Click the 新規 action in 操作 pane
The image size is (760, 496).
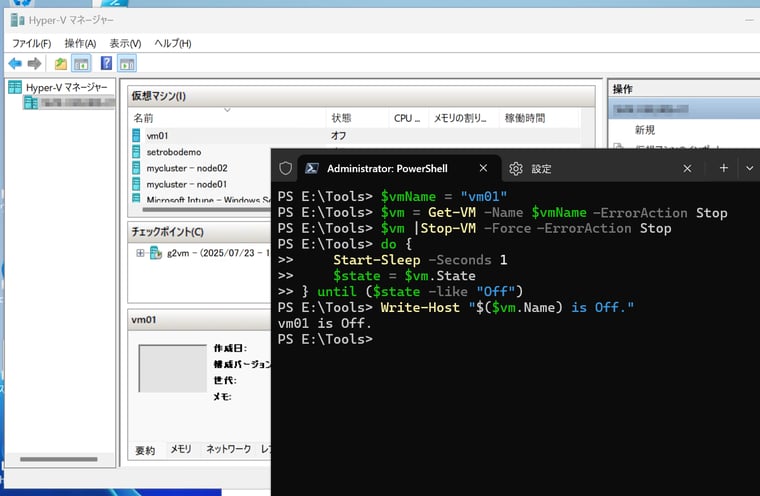point(645,130)
